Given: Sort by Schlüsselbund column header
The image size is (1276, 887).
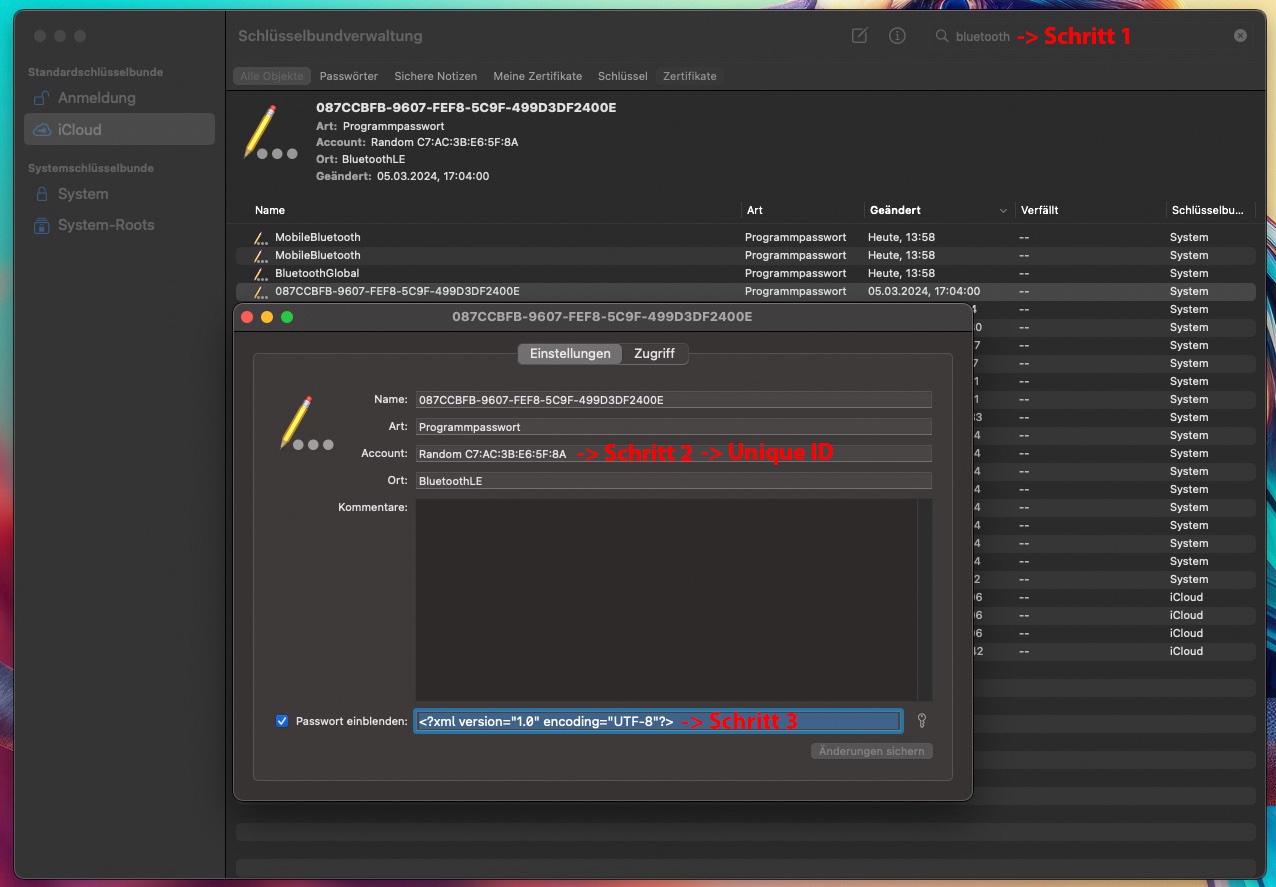Looking at the screenshot, I should pos(1208,211).
